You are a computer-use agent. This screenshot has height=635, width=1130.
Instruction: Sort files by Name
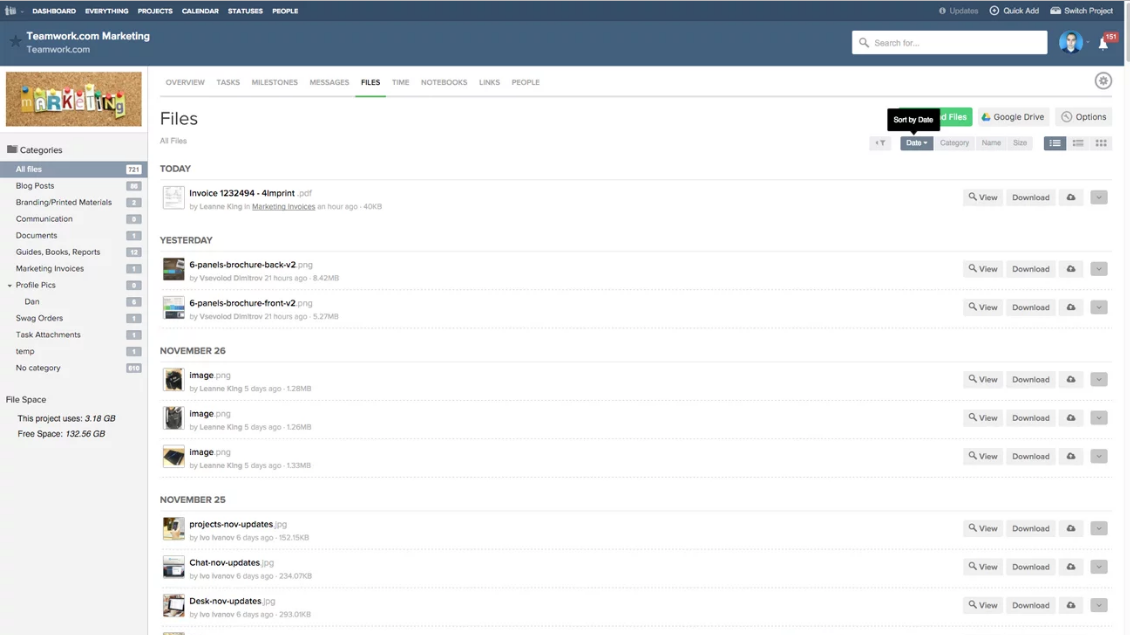point(991,143)
